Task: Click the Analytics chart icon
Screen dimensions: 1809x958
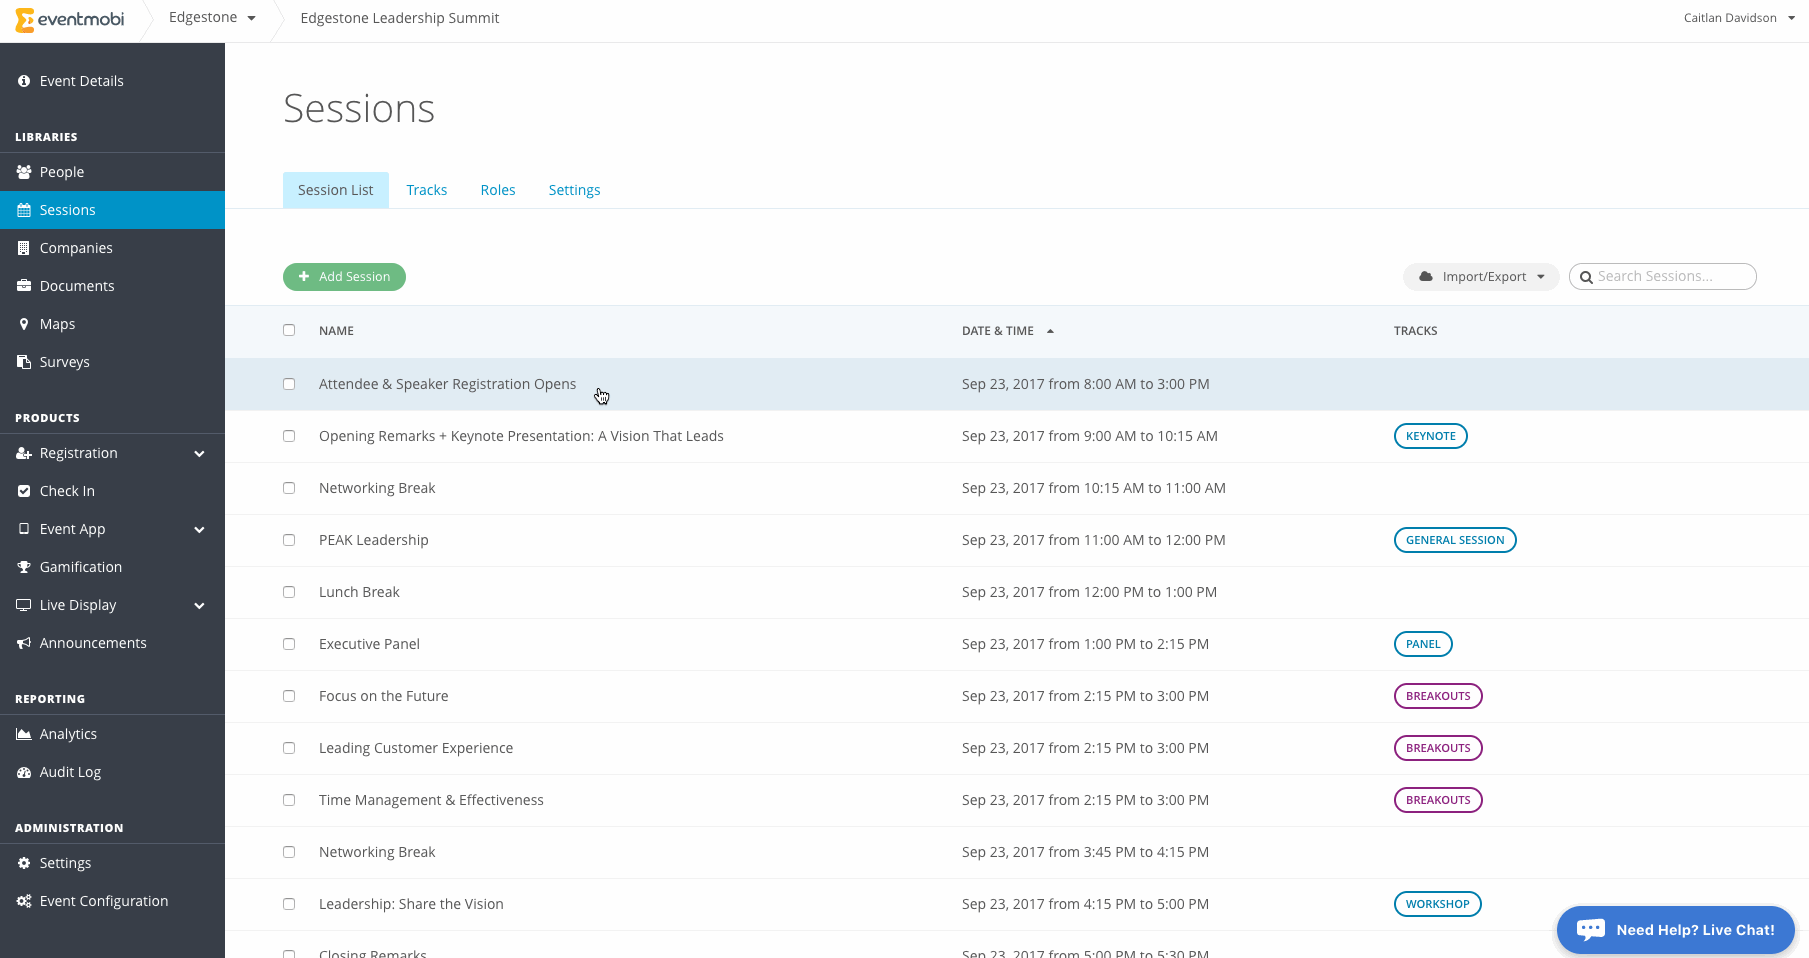Action: coord(24,734)
